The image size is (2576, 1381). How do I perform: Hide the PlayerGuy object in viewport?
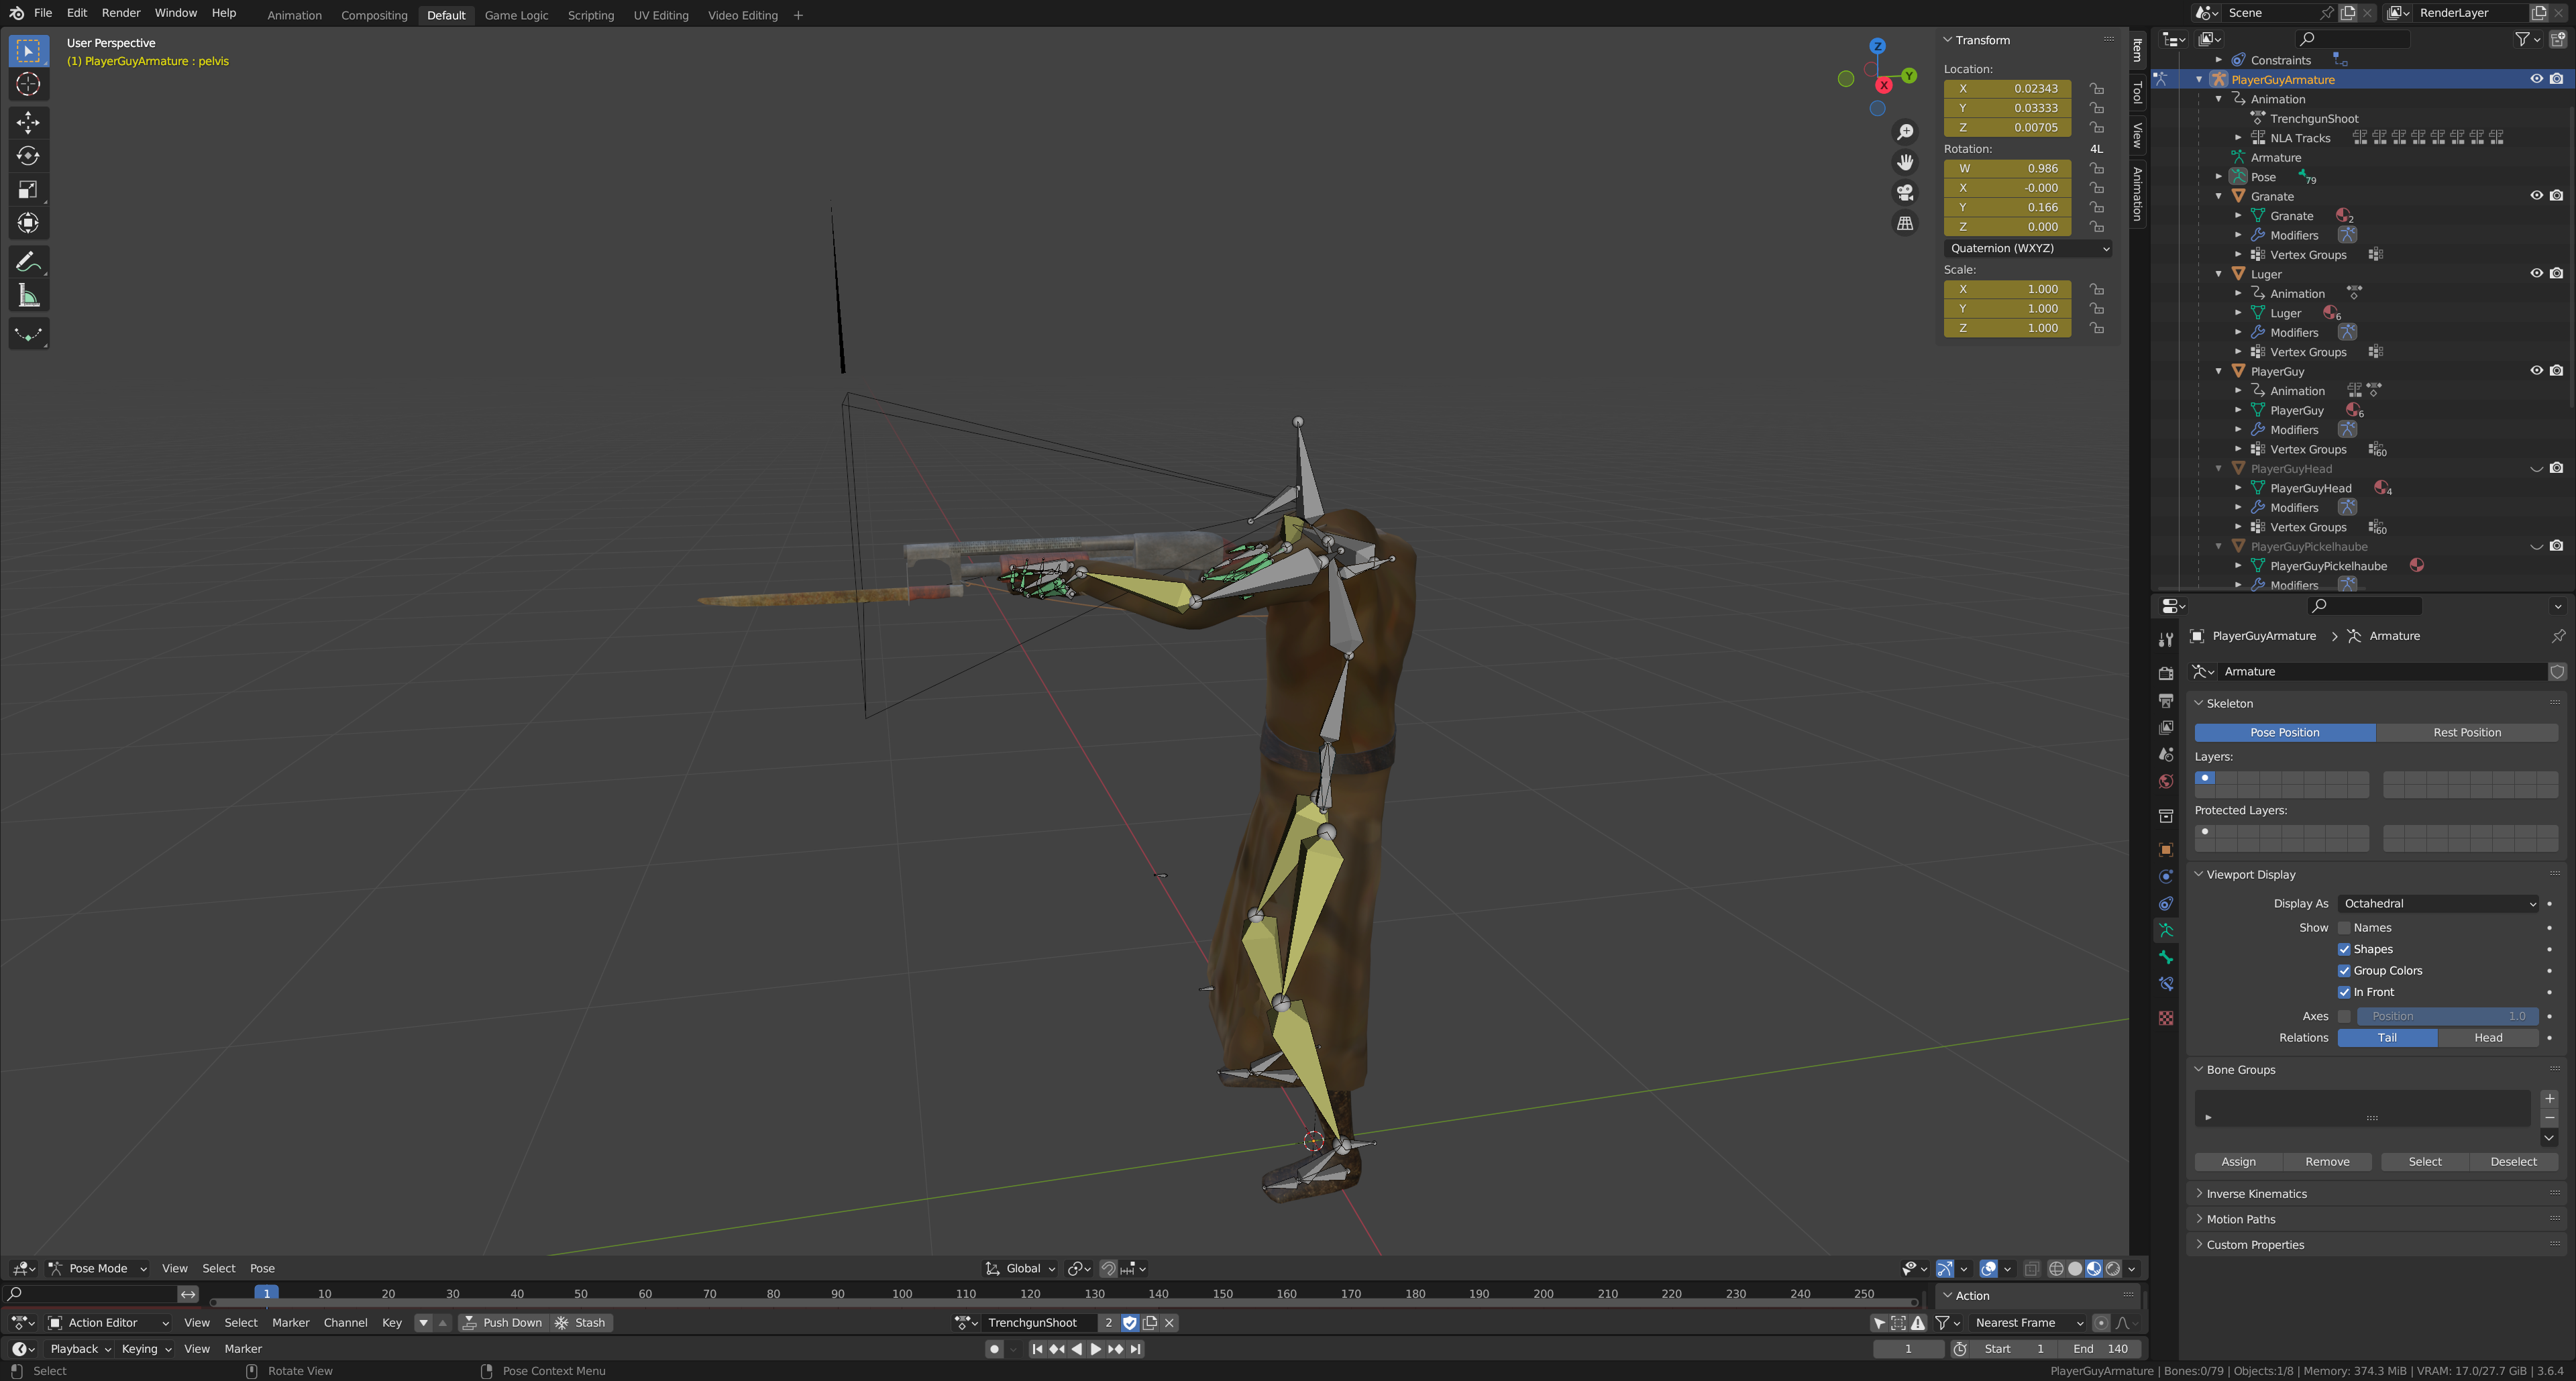[2536, 371]
